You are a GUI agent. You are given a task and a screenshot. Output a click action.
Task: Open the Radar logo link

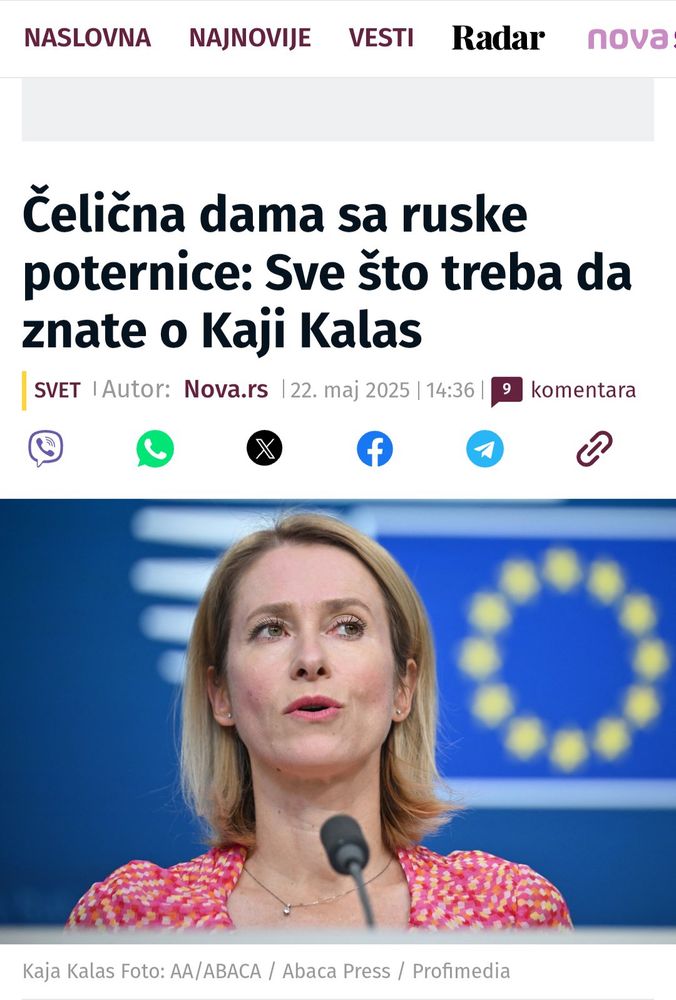point(498,38)
